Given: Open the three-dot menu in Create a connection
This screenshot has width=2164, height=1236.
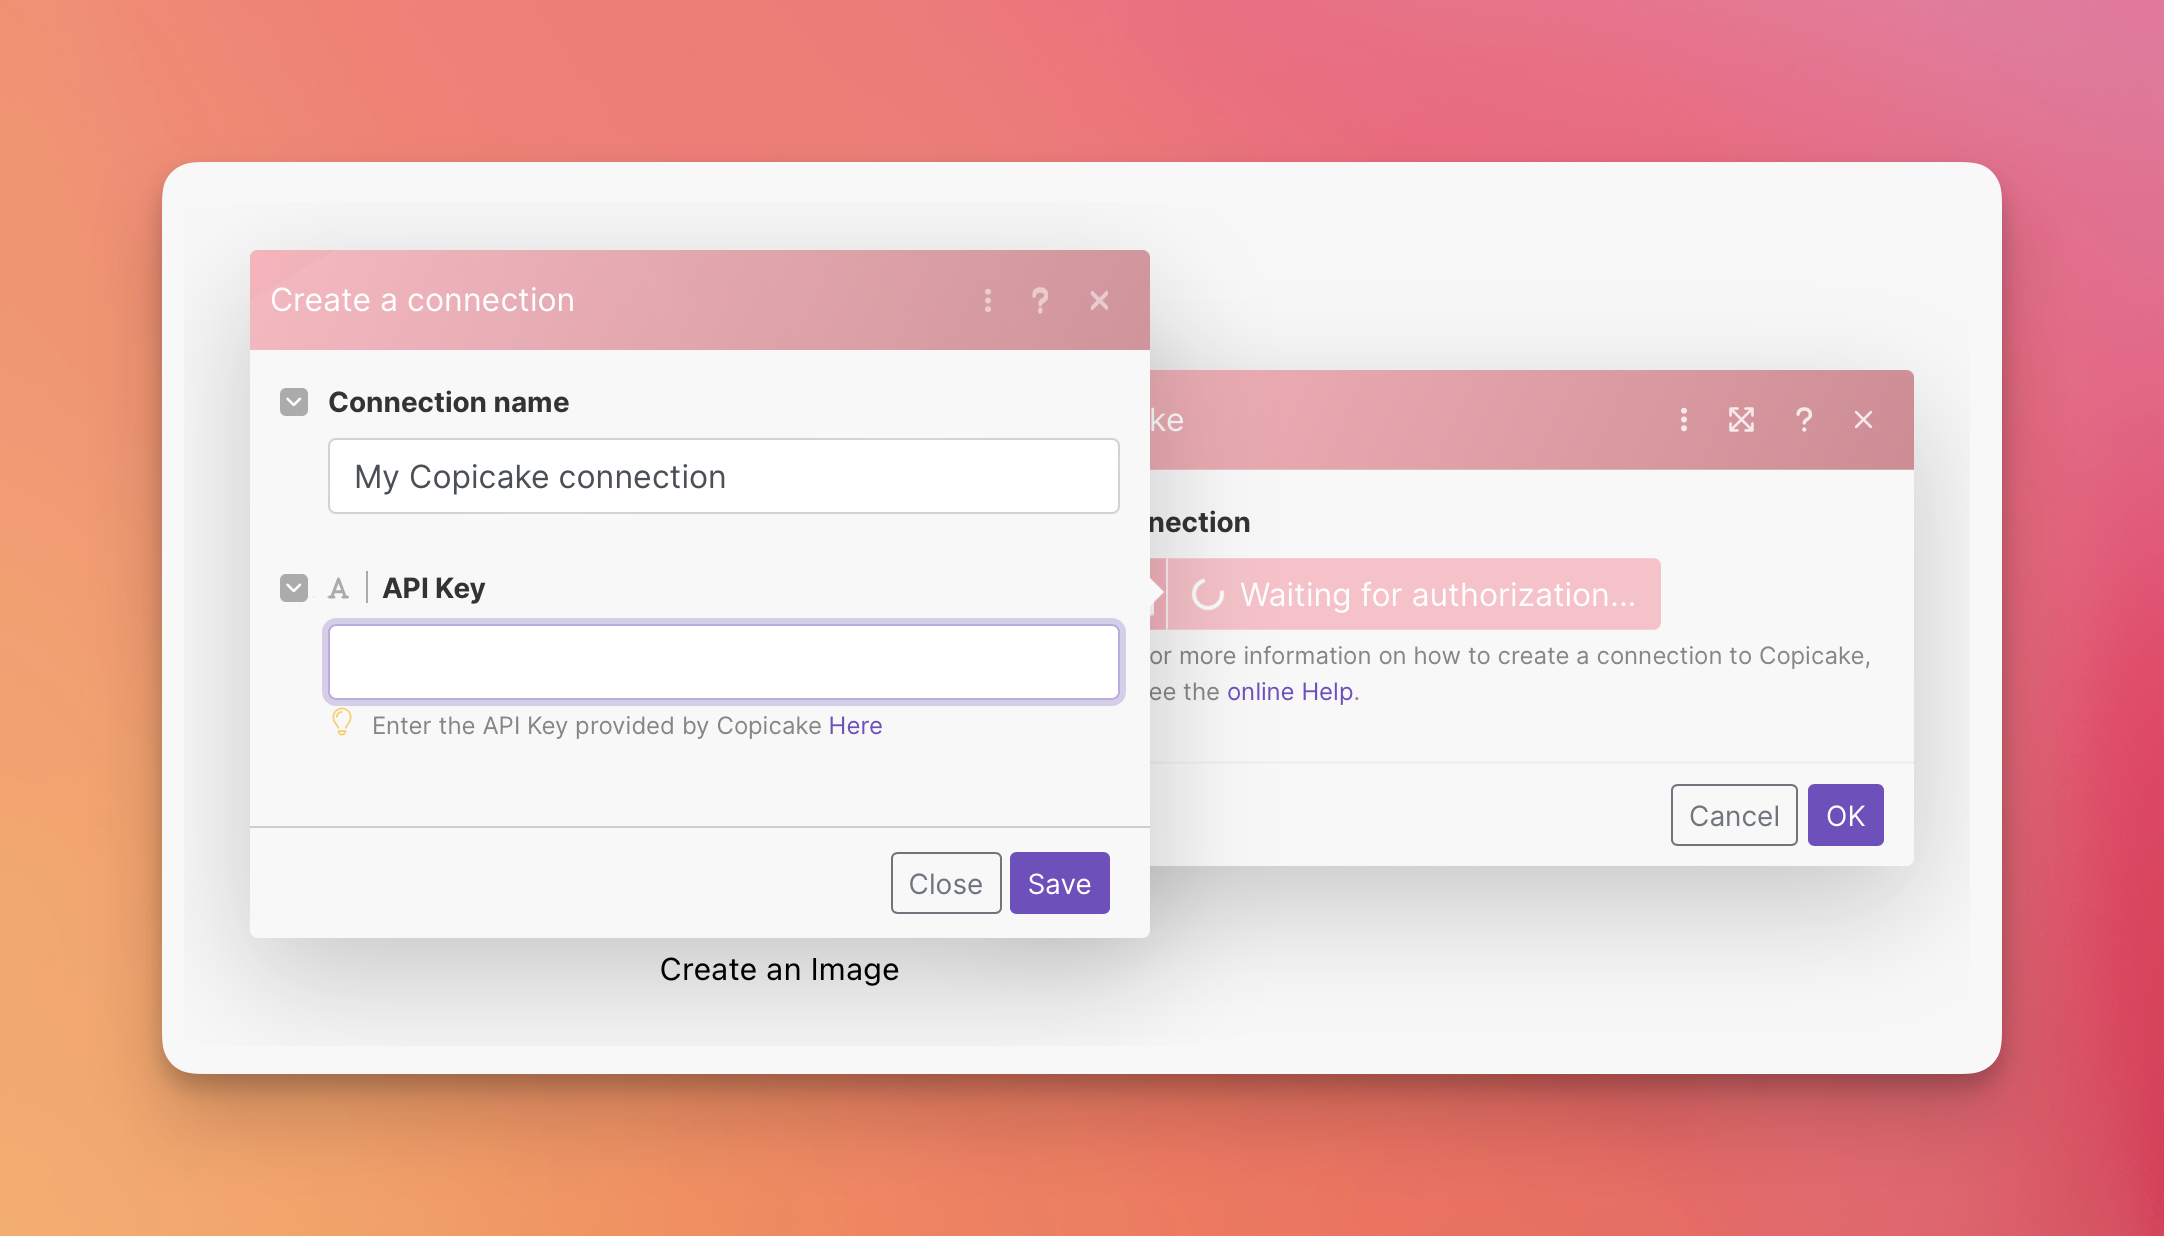Looking at the screenshot, I should click(x=988, y=301).
